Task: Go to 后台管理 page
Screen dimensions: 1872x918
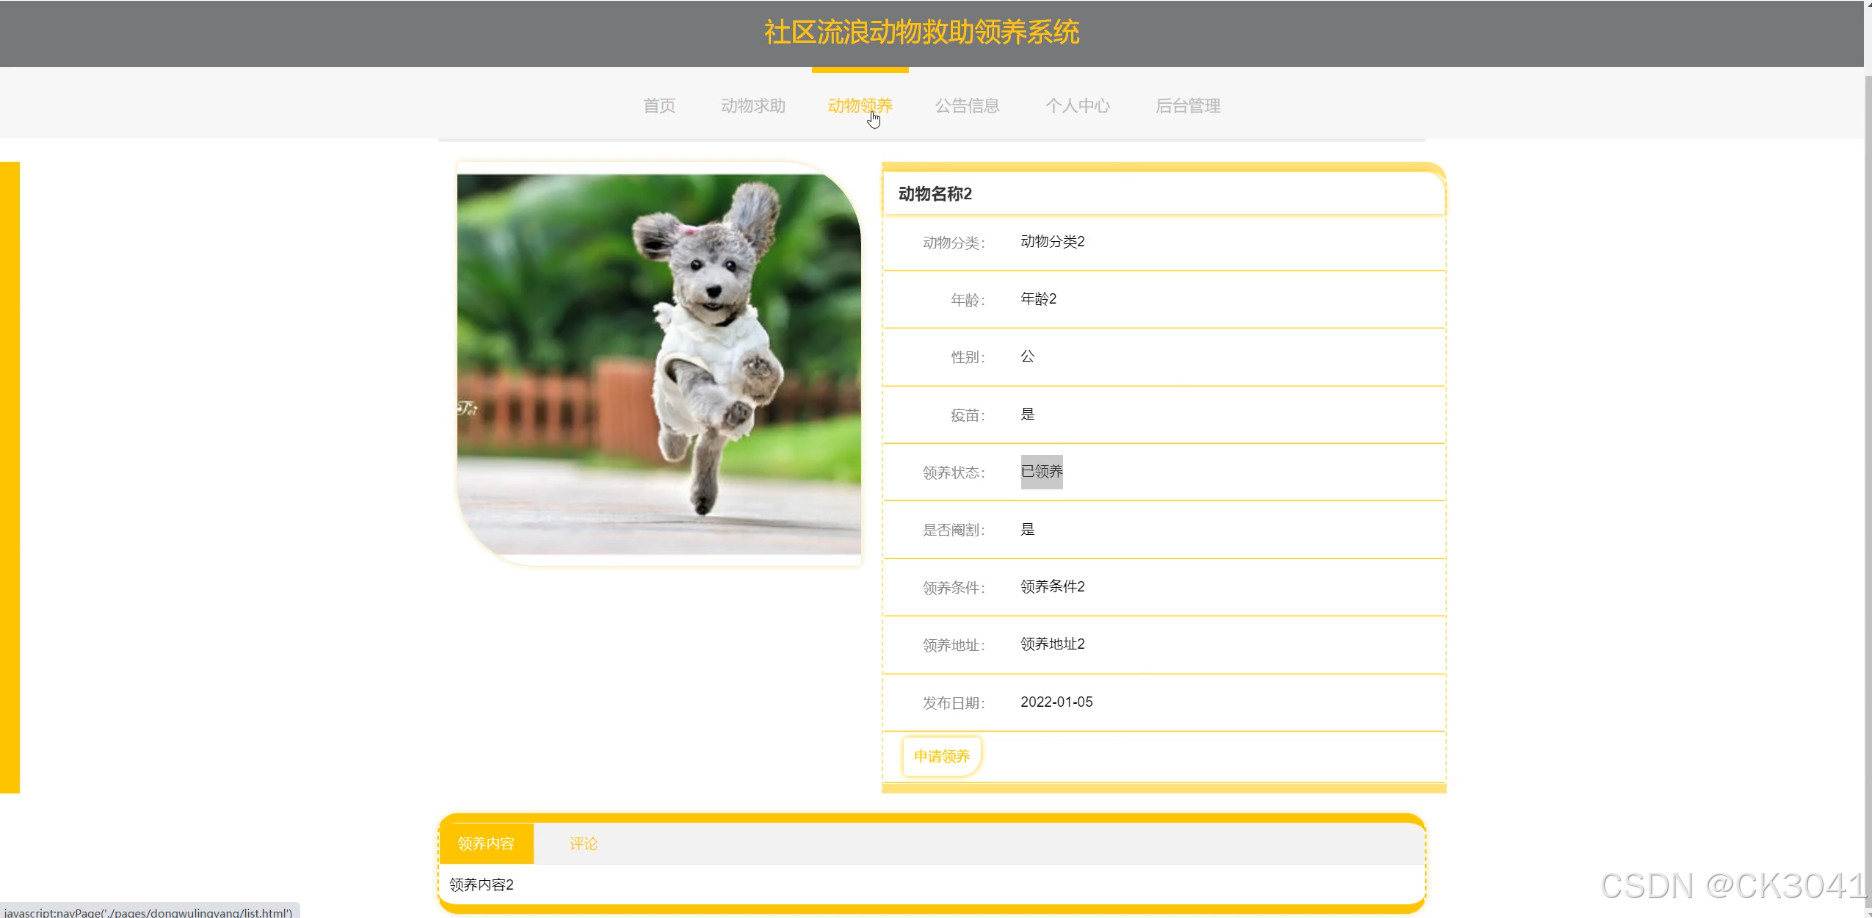Action: [x=1188, y=106]
